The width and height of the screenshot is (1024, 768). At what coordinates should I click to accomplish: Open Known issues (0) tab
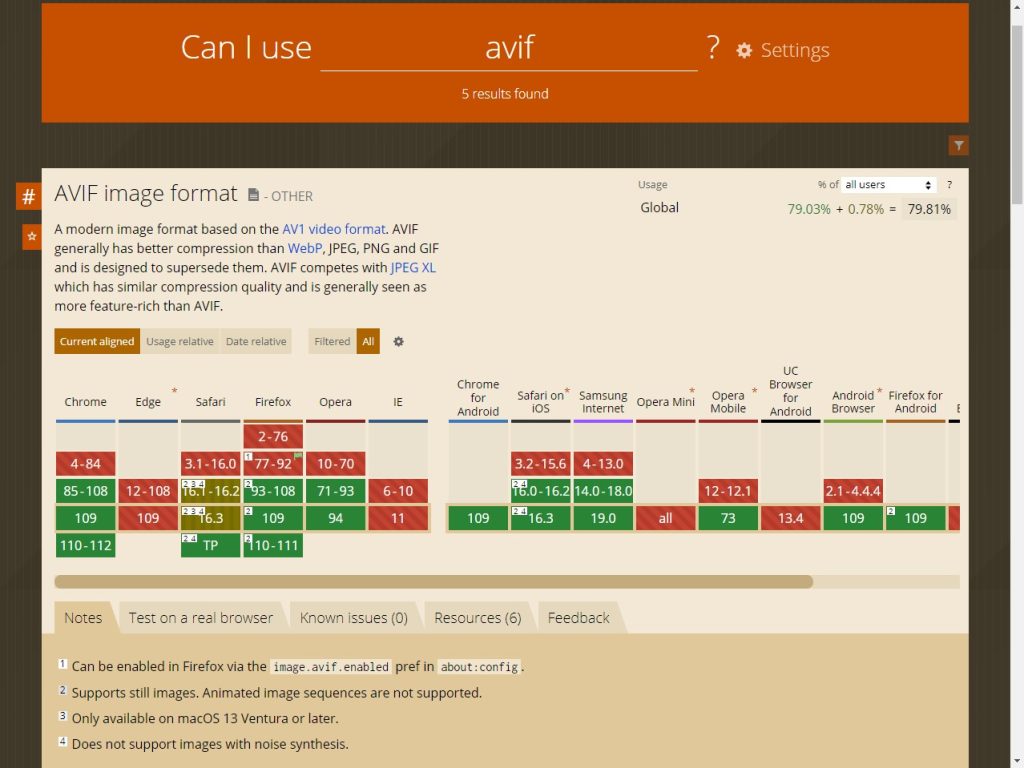click(x=353, y=618)
